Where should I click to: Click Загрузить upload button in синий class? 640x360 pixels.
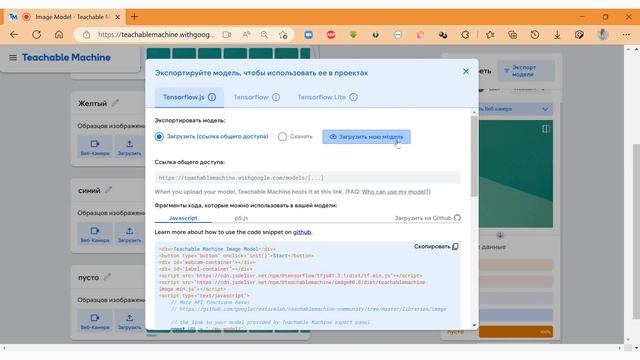(x=129, y=234)
